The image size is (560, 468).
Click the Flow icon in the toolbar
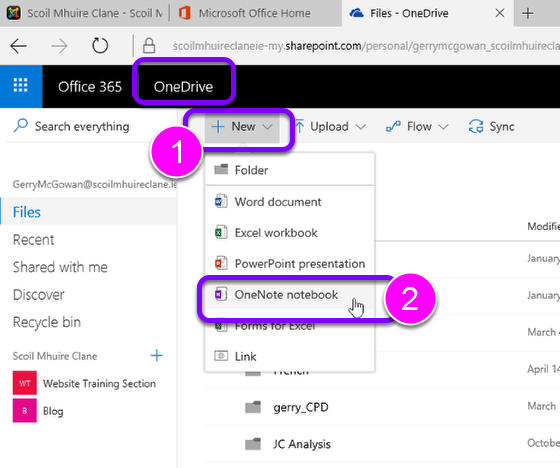393,126
